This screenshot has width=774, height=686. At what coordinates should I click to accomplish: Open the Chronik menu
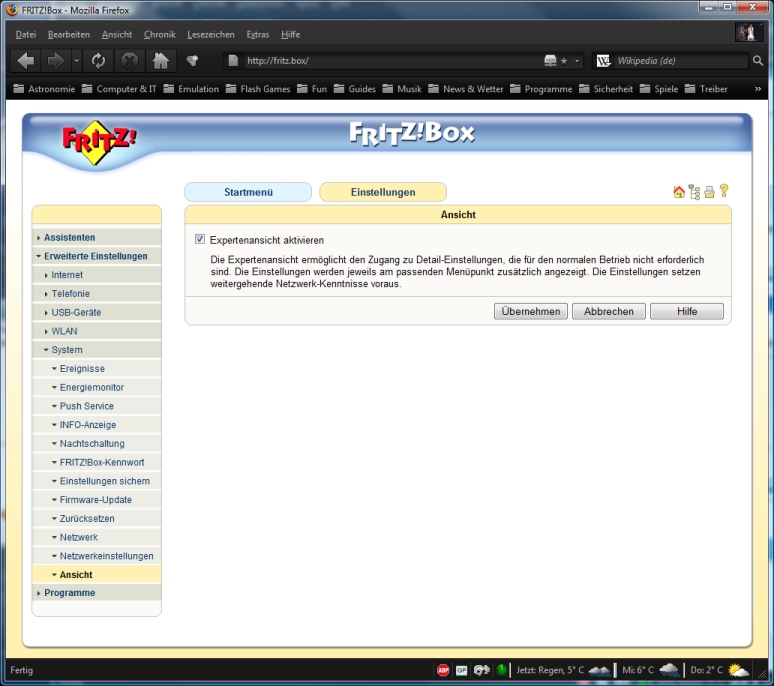pyautogui.click(x=159, y=35)
